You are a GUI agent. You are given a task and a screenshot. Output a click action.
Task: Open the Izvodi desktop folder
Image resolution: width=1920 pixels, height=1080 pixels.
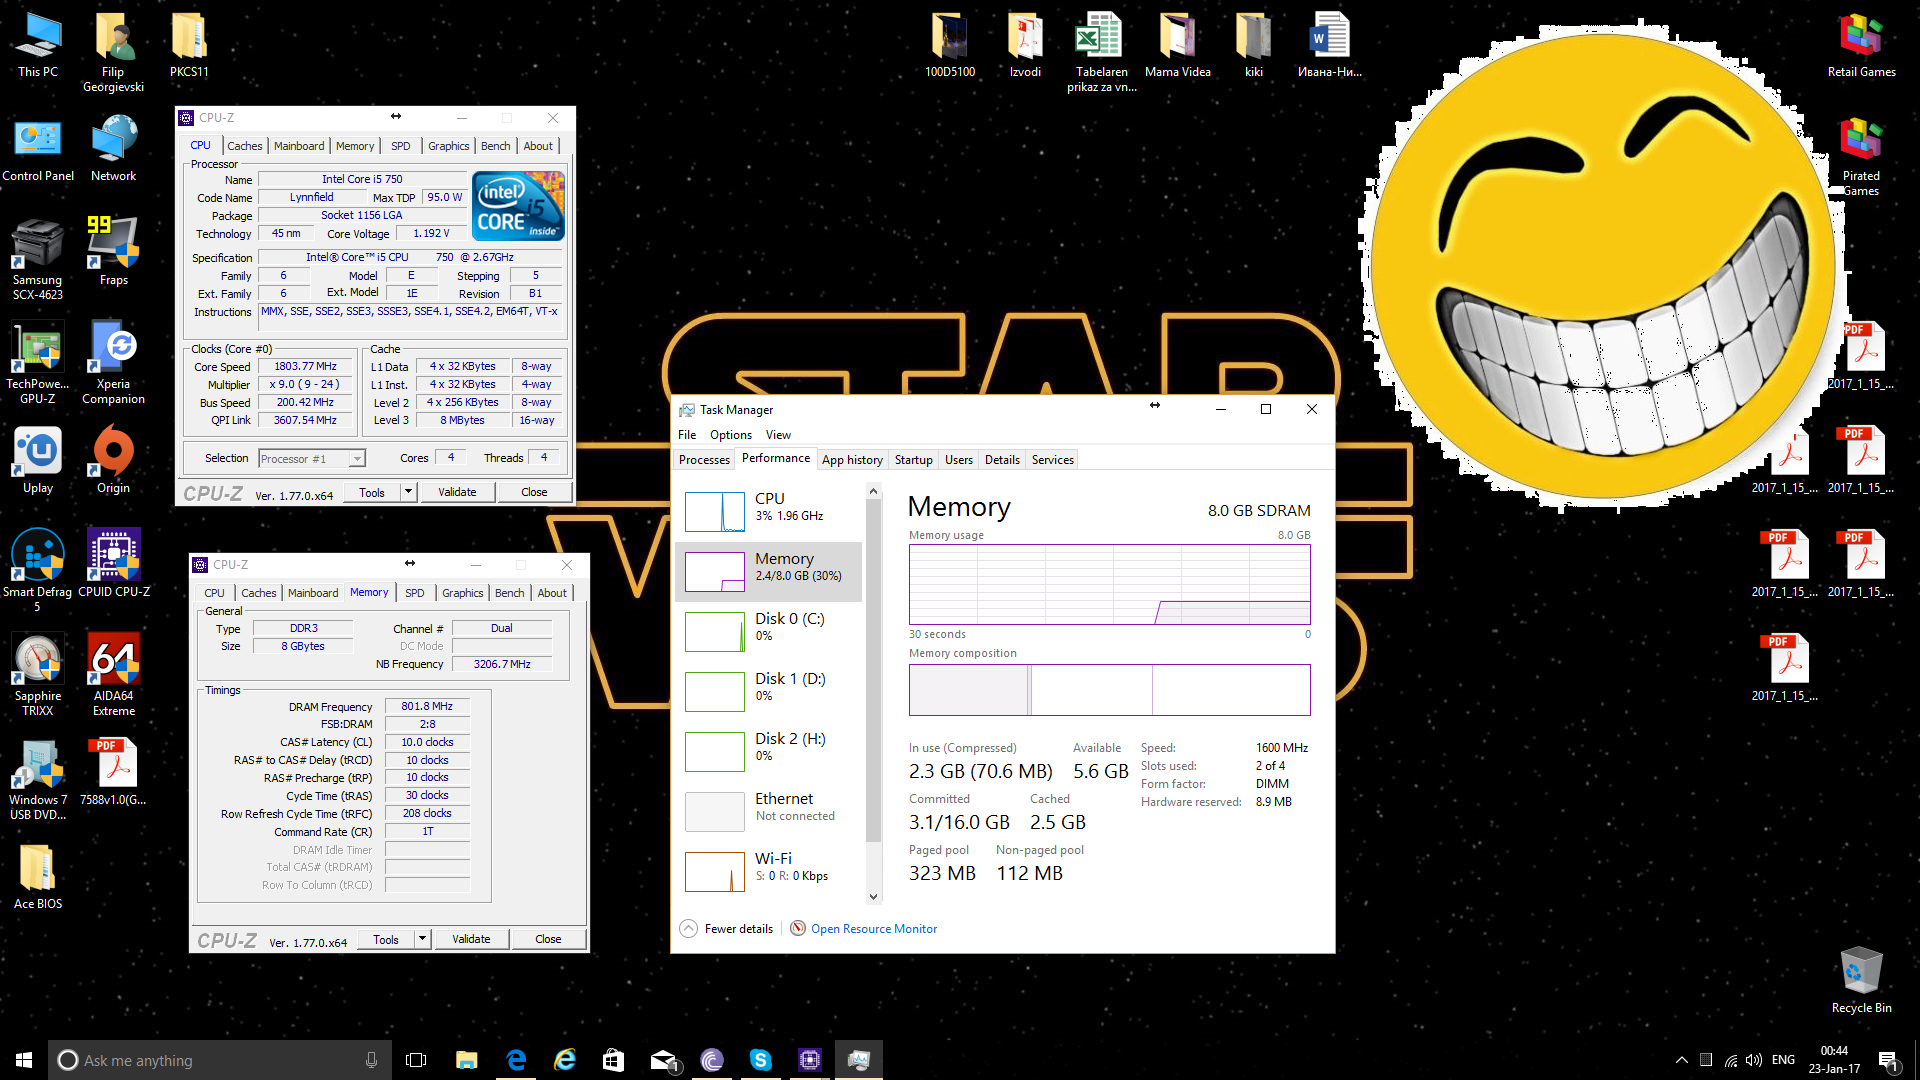[1026, 45]
